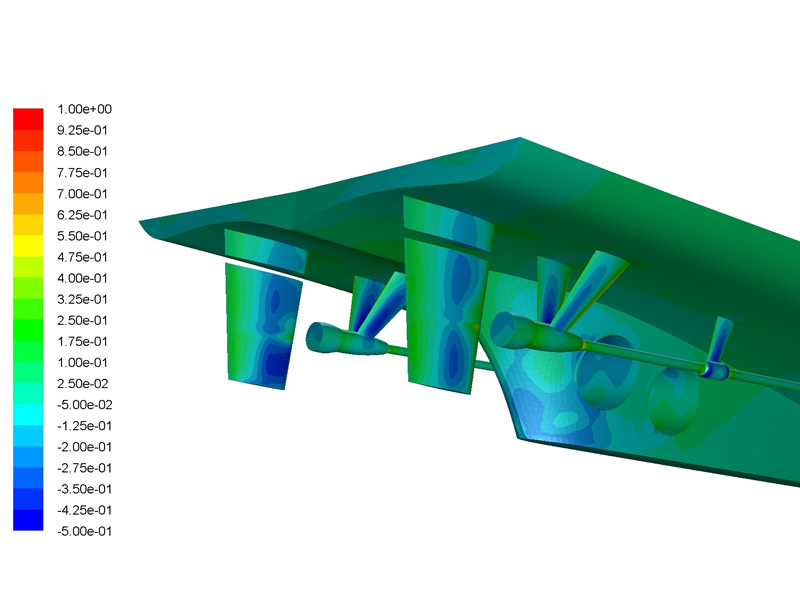The height and width of the screenshot is (600, 800).
Task: Pick the 5.50e-01 legend label
Action: coord(82,236)
